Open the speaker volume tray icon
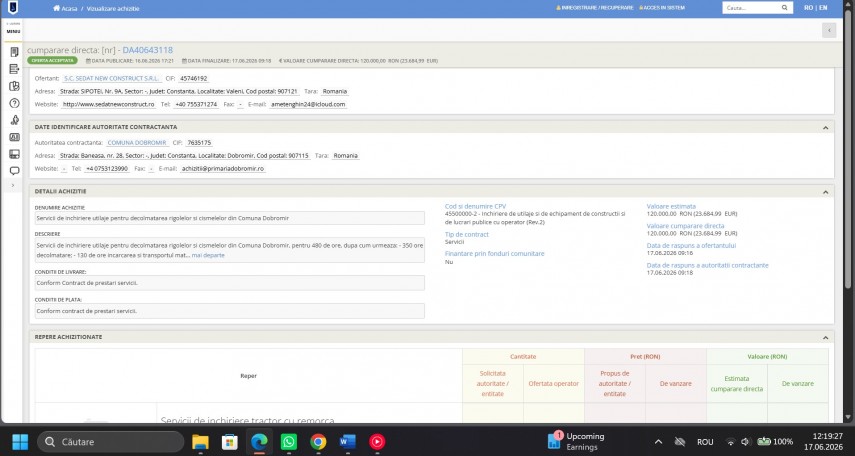The height and width of the screenshot is (456, 855). [x=745, y=442]
